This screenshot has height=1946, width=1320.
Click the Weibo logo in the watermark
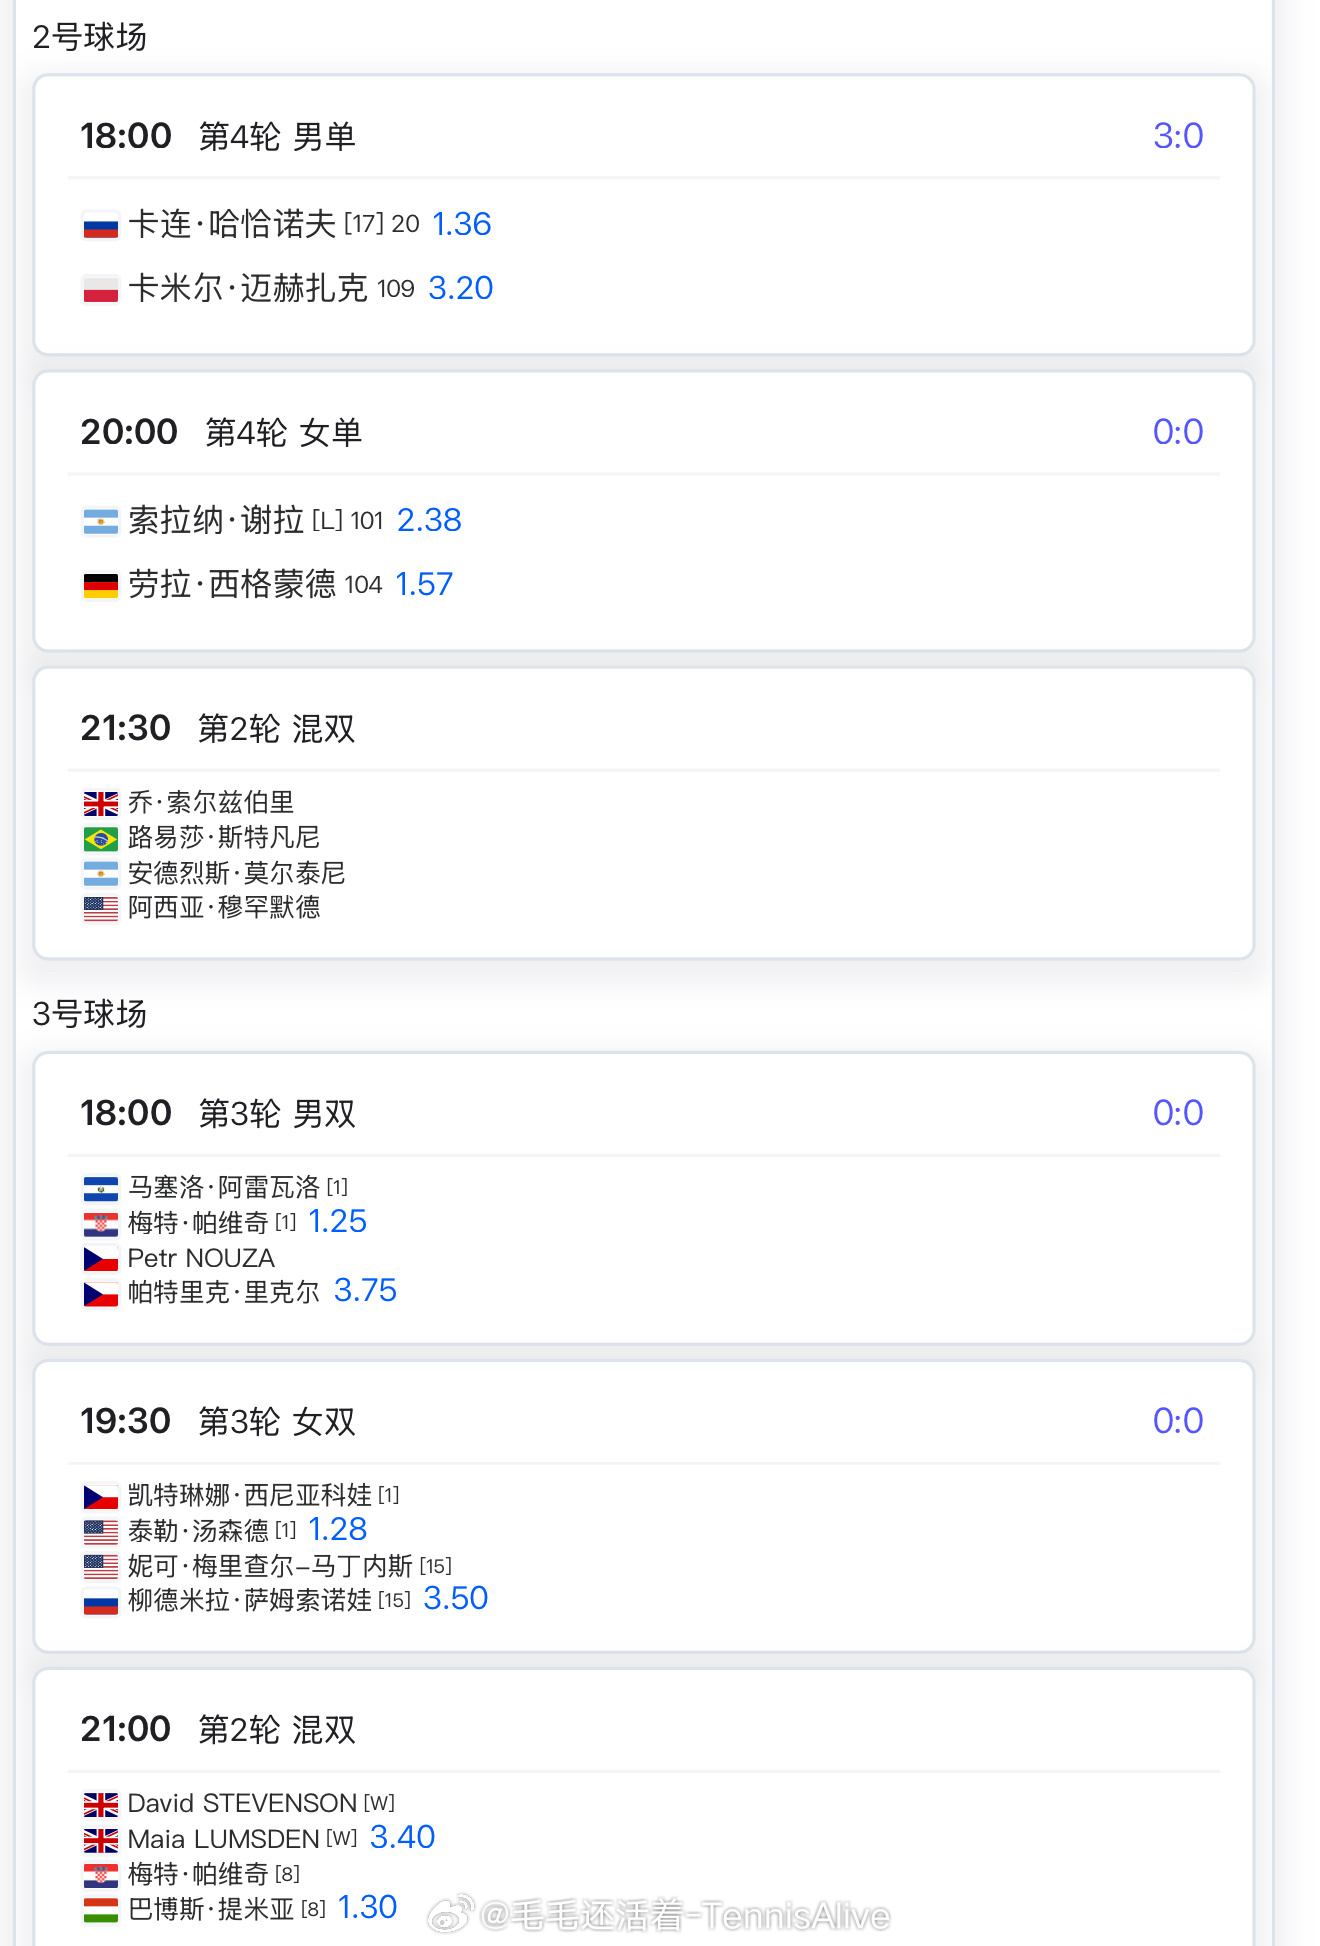tap(450, 1915)
